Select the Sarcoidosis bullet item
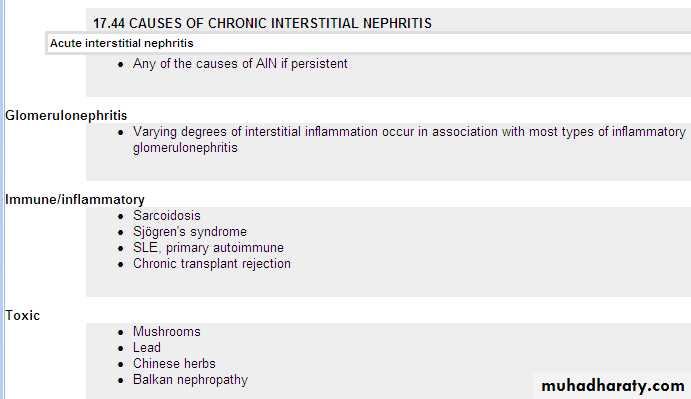 tap(167, 216)
